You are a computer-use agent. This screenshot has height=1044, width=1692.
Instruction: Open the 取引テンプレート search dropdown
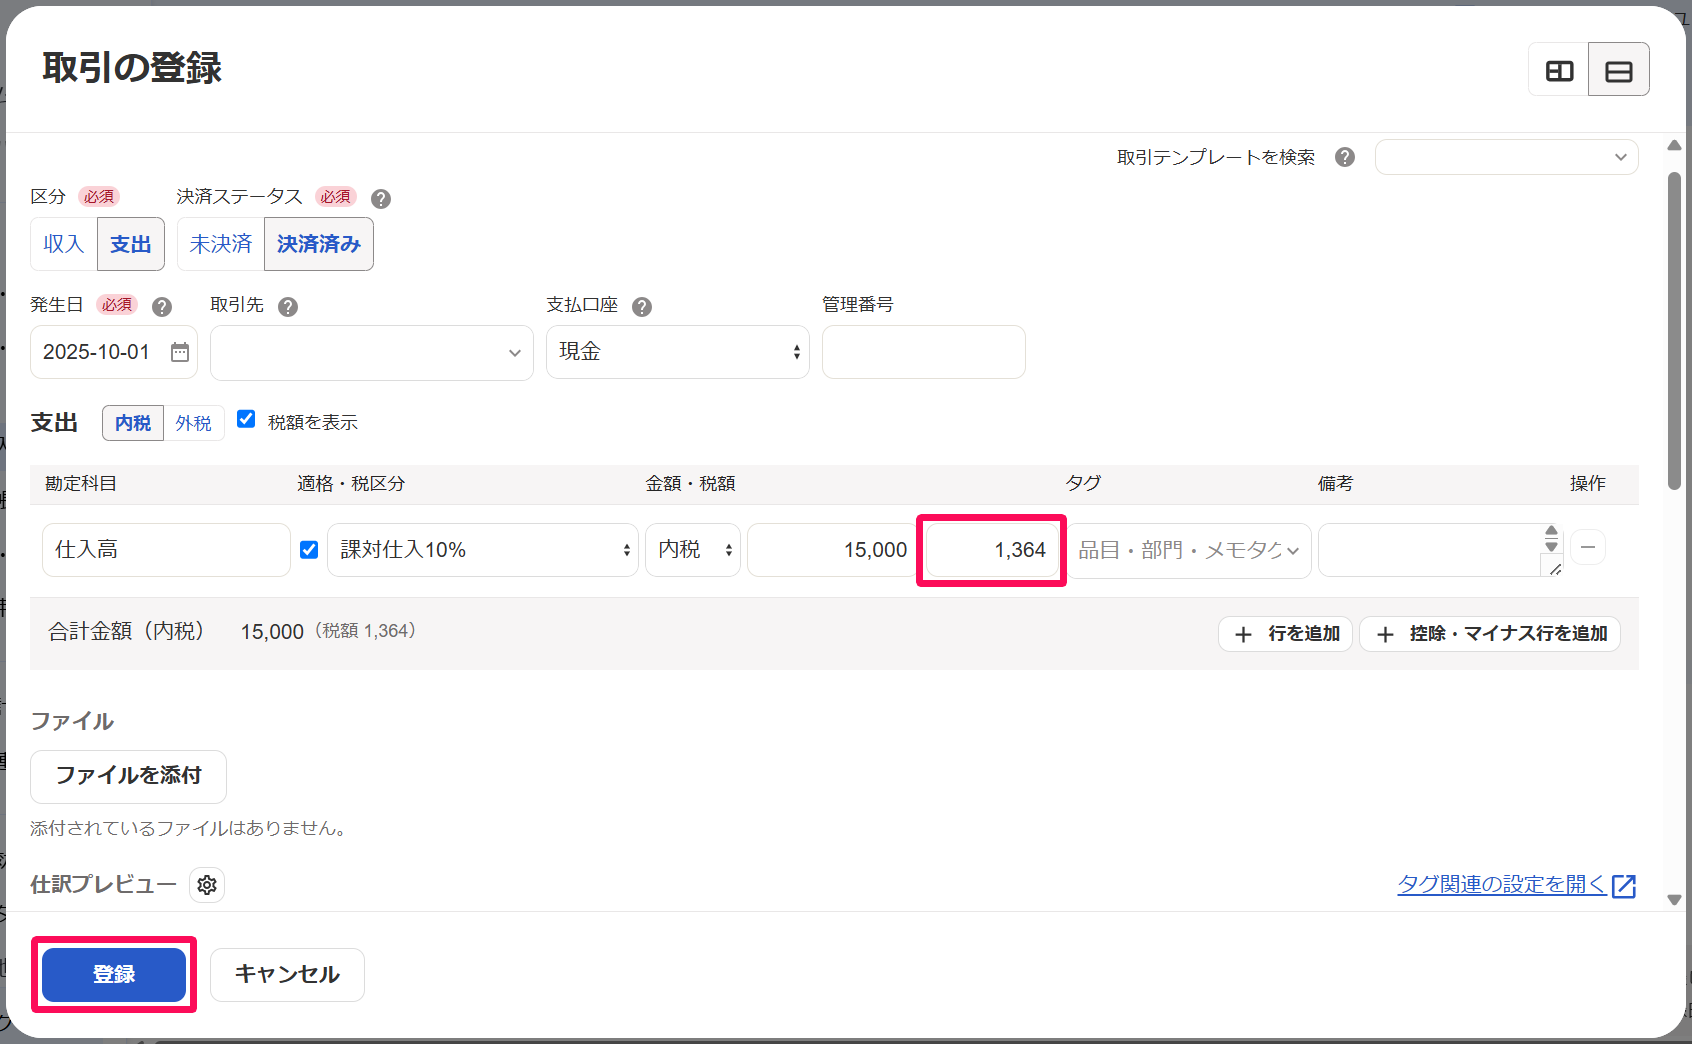1506,157
